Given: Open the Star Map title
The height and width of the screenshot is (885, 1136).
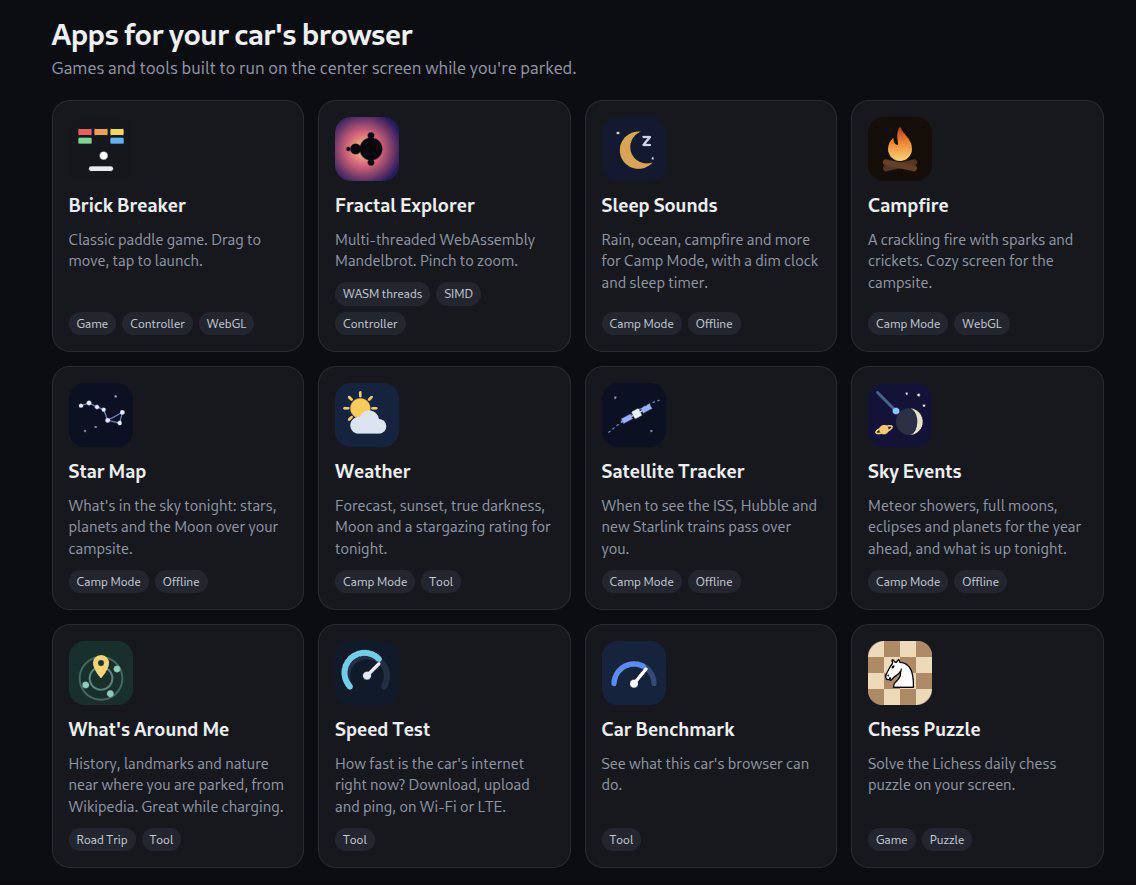Looking at the screenshot, I should 107,471.
